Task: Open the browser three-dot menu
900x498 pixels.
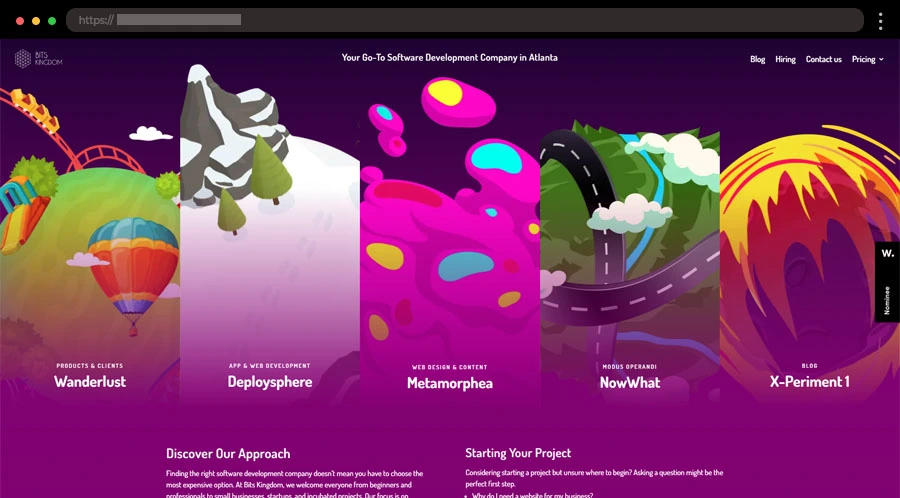Action: (x=880, y=20)
